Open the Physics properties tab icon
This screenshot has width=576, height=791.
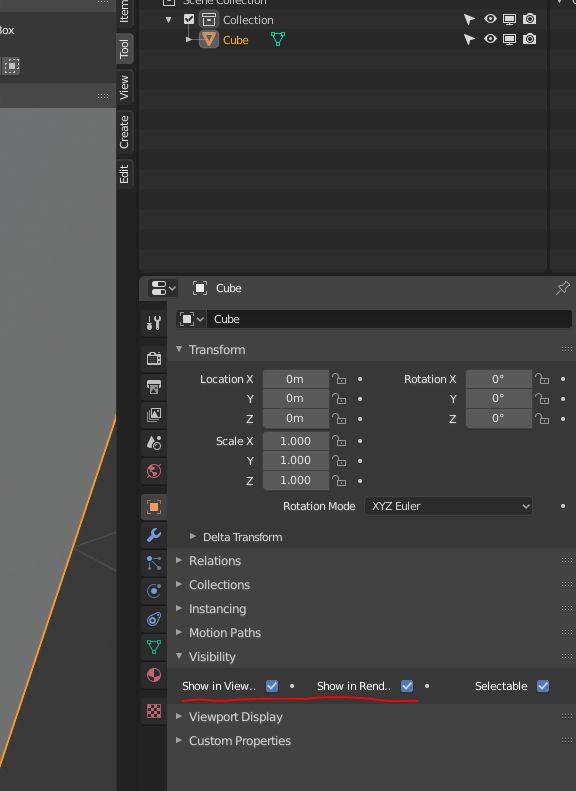tap(154, 591)
